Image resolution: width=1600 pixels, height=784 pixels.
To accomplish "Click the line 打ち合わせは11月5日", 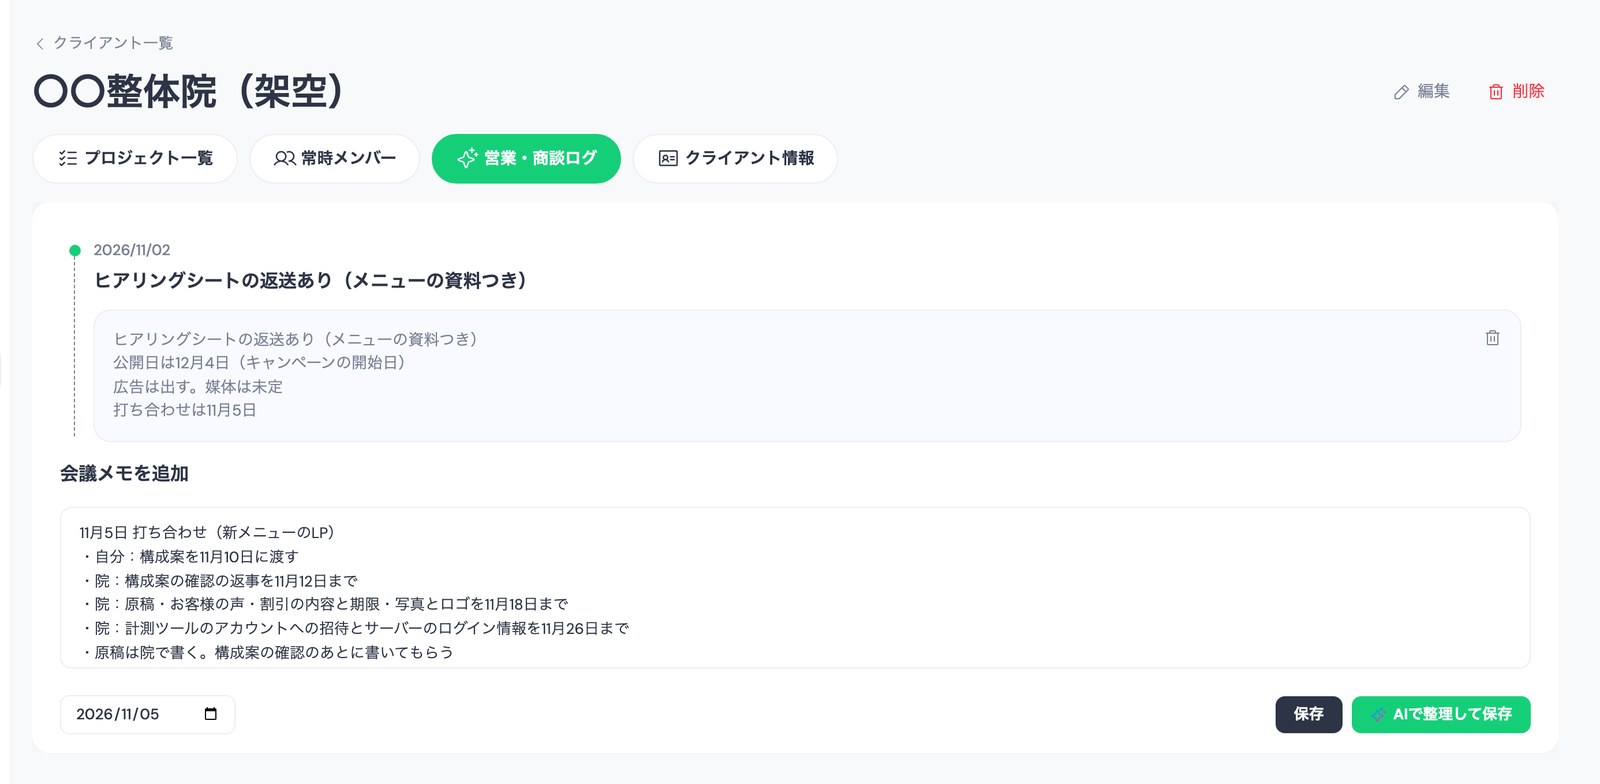I will click(x=185, y=410).
